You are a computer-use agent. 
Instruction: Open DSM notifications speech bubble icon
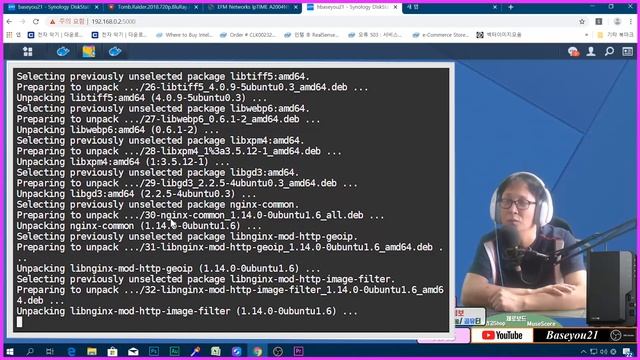pos(573,51)
